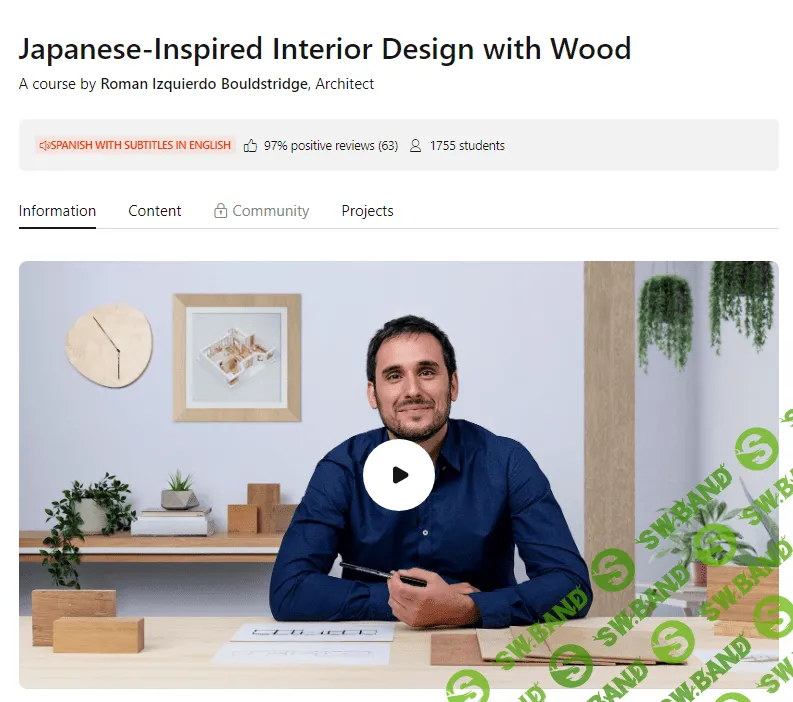The height and width of the screenshot is (702, 793).
Task: Click the Spanish with subtitles badge
Action: click(135, 145)
